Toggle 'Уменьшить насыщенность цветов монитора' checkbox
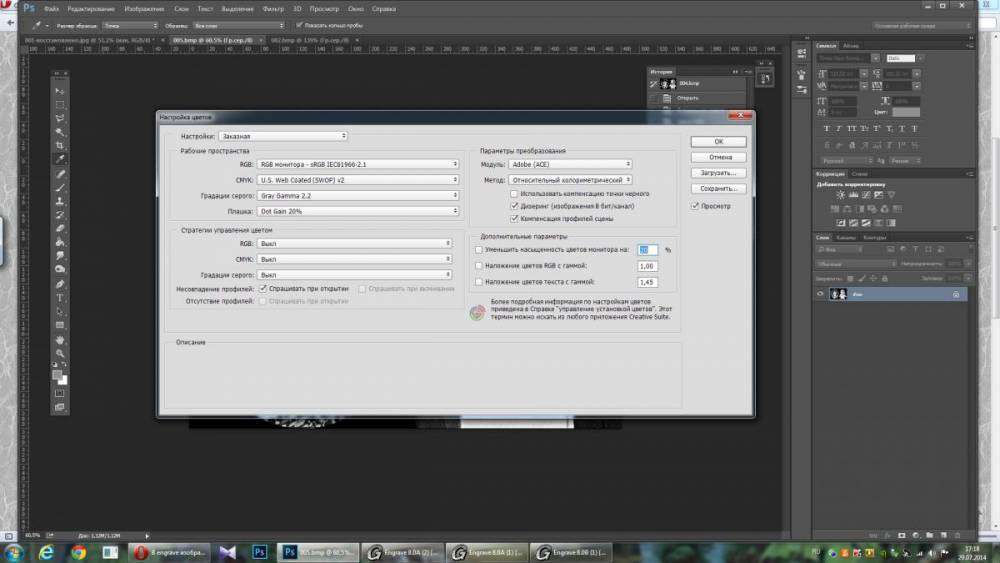 point(479,249)
